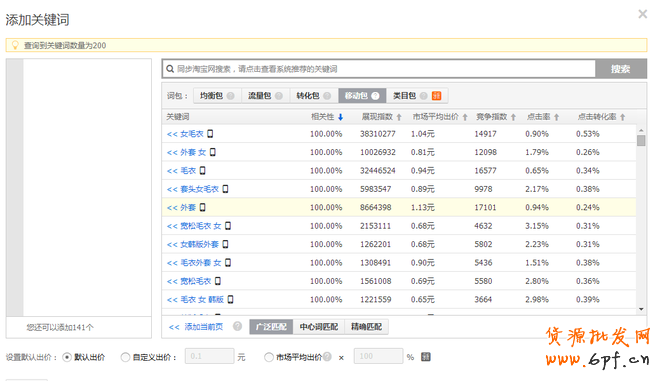Click the mobile icon beside 女毛衣

tap(210, 133)
